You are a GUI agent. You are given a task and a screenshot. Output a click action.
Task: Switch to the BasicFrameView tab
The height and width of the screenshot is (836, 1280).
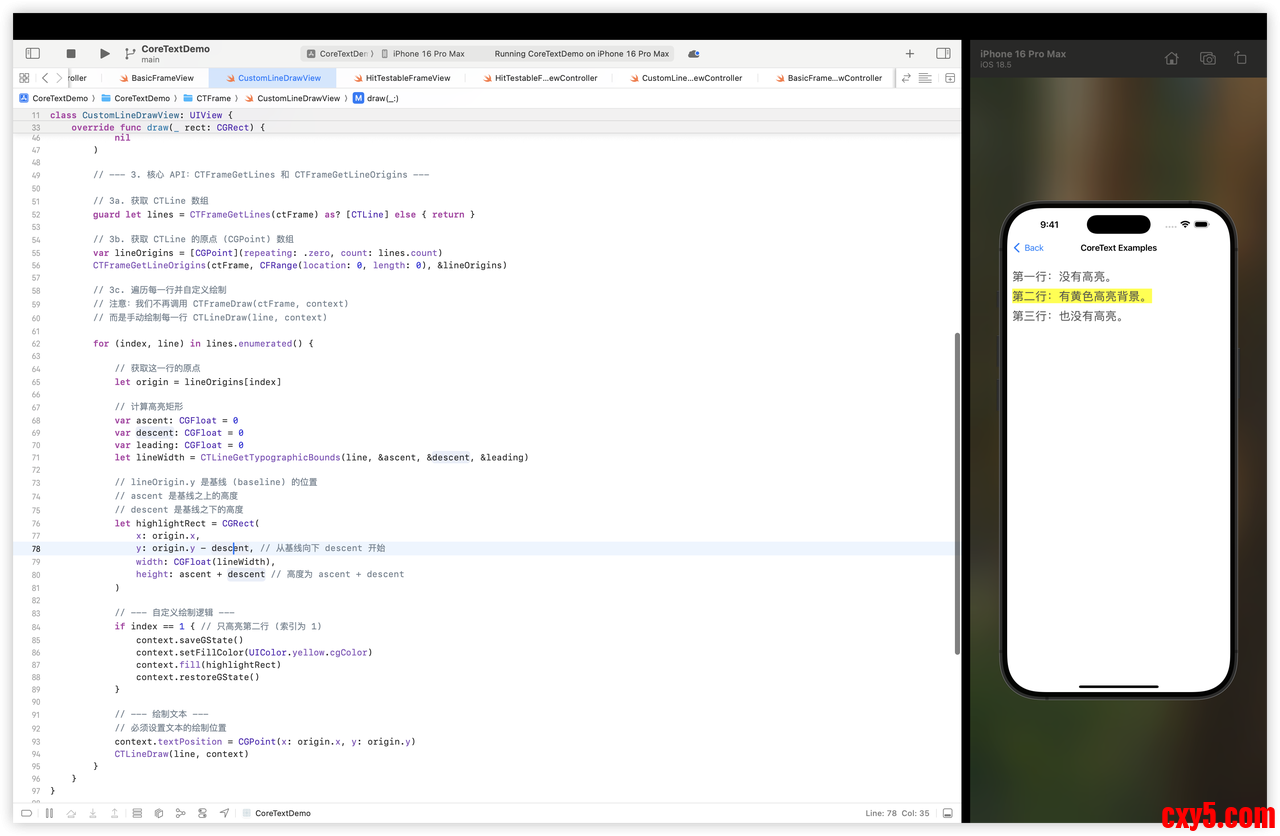click(162, 78)
